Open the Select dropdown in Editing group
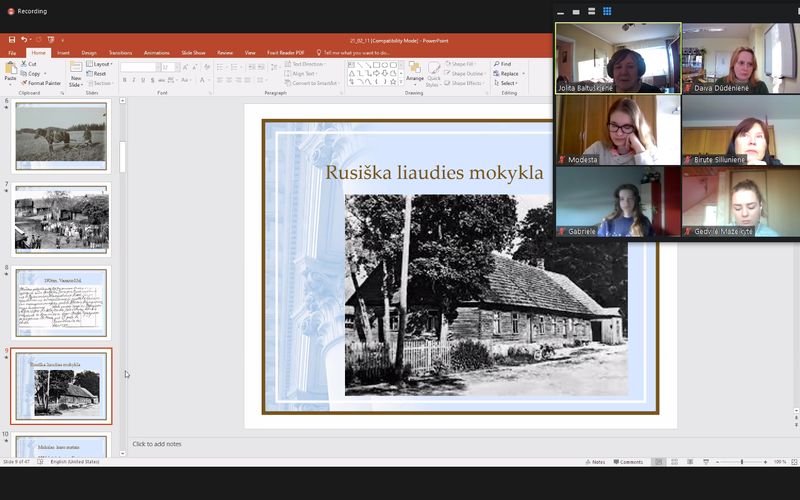 pyautogui.click(x=508, y=83)
